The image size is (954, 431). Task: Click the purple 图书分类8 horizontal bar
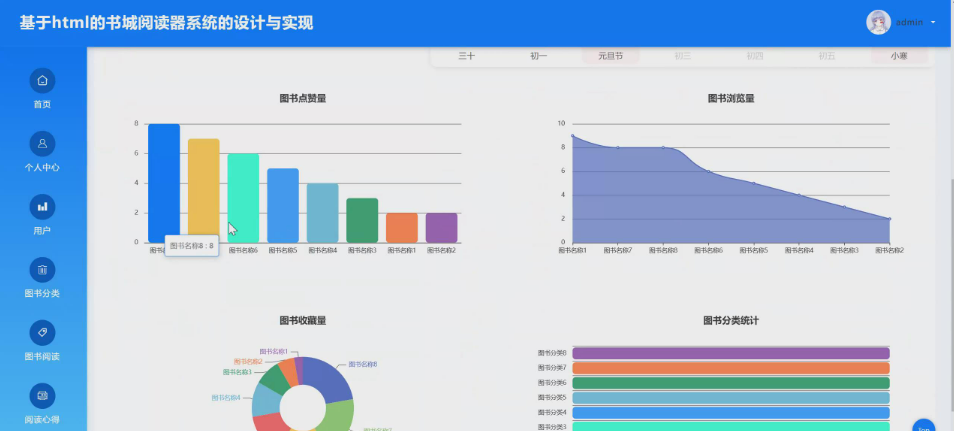(731, 353)
